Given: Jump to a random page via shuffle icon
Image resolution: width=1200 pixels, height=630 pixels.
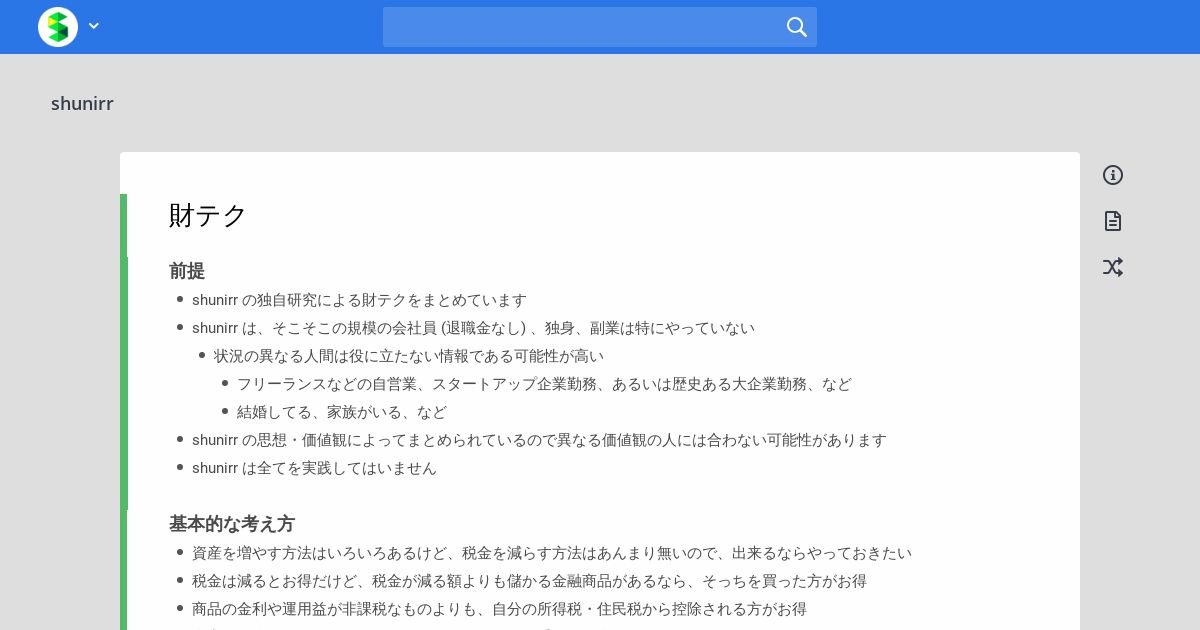Looking at the screenshot, I should pos(1113,267).
